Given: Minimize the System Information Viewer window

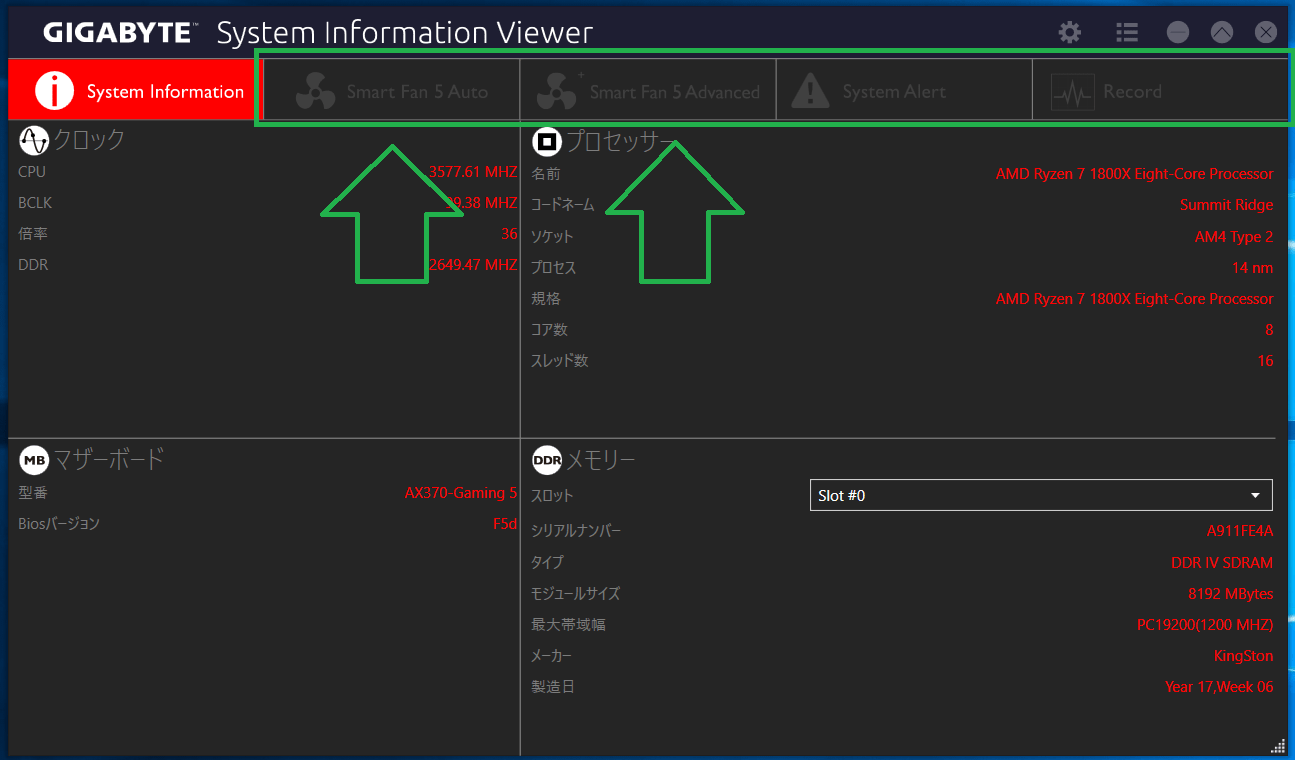Looking at the screenshot, I should pyautogui.click(x=1178, y=33).
